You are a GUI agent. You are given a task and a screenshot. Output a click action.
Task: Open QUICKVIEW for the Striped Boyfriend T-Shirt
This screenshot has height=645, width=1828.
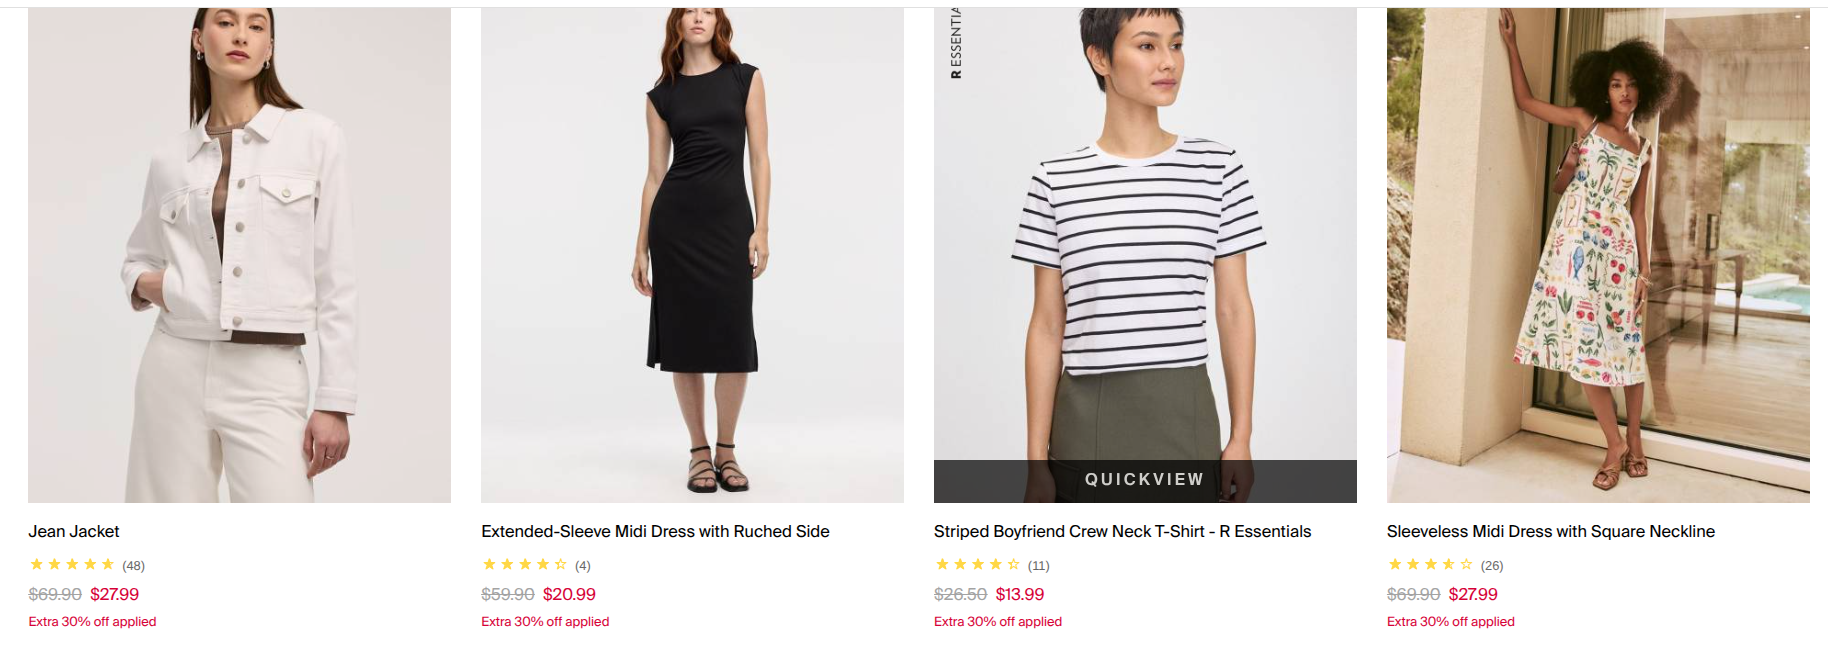1142,479
